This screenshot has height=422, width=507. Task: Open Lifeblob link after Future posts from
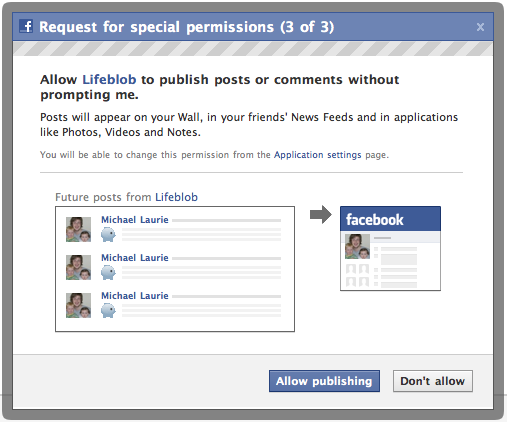point(176,197)
